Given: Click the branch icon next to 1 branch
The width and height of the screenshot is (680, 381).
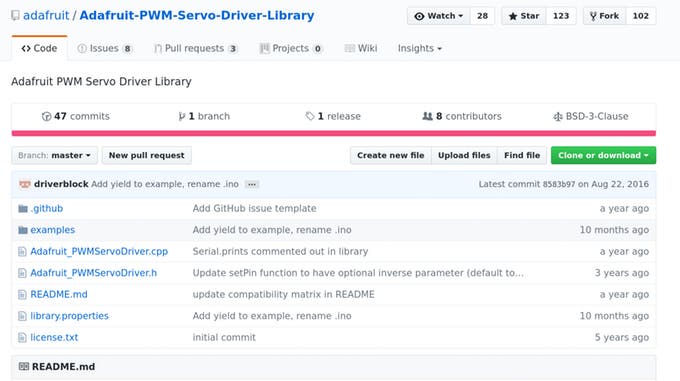Looking at the screenshot, I should click(x=182, y=116).
